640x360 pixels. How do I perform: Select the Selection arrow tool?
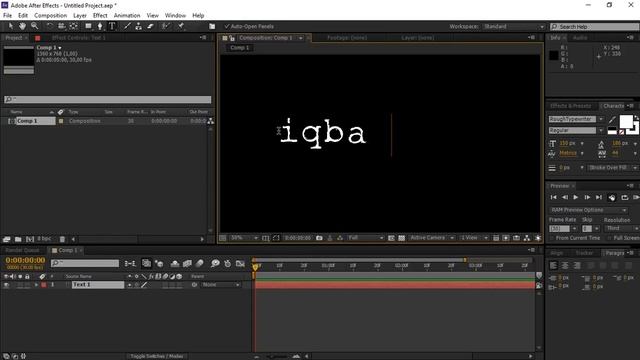click(x=11, y=26)
